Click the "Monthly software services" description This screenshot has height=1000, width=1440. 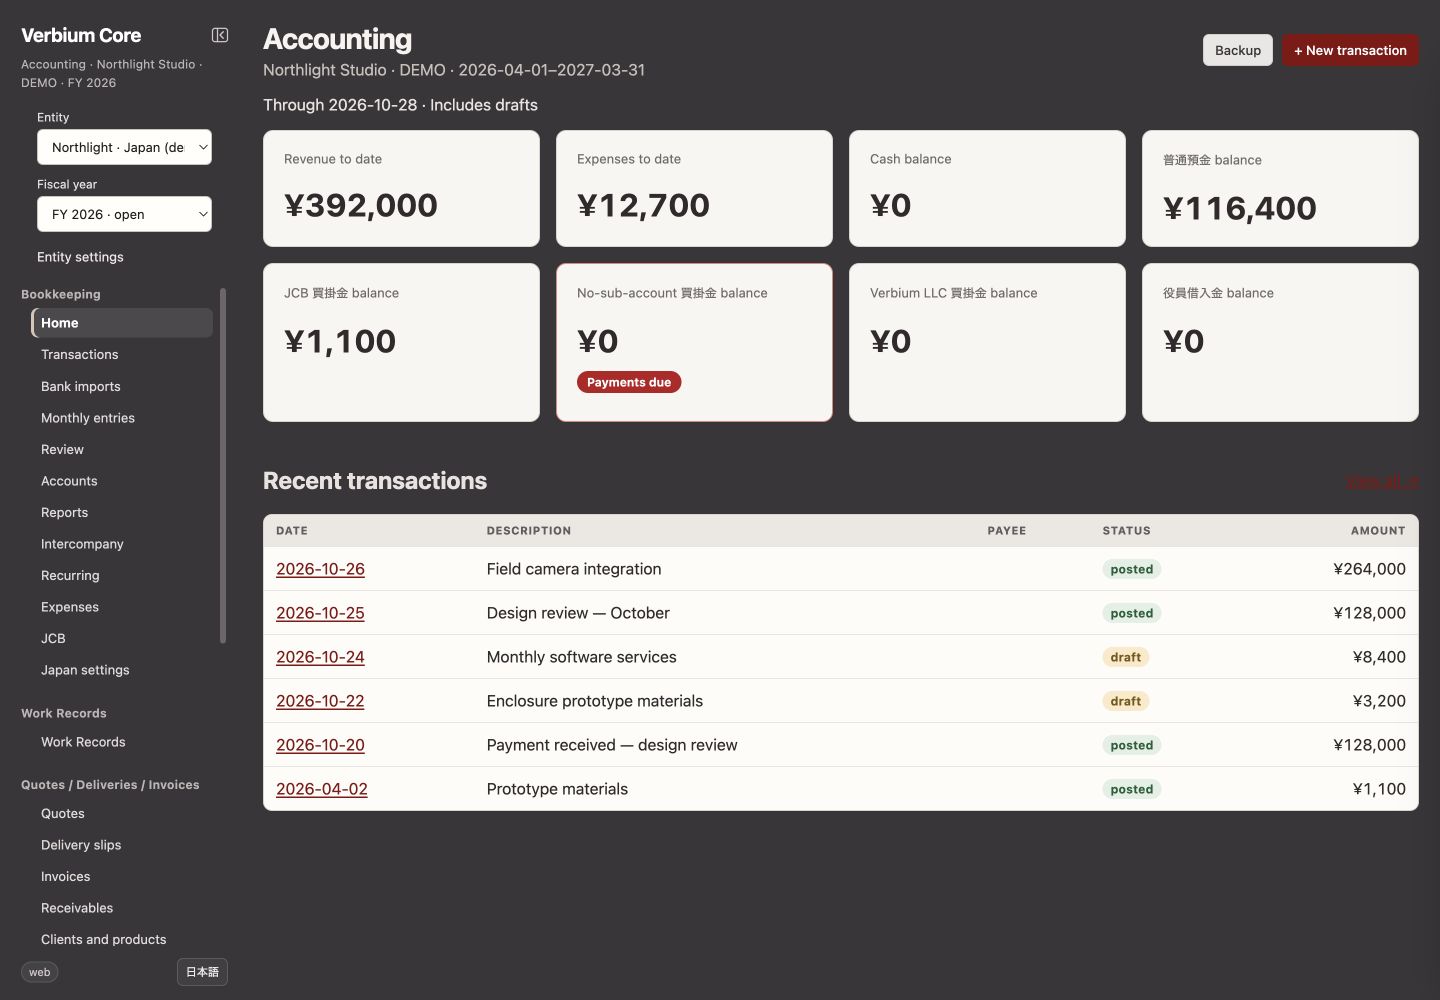click(582, 657)
